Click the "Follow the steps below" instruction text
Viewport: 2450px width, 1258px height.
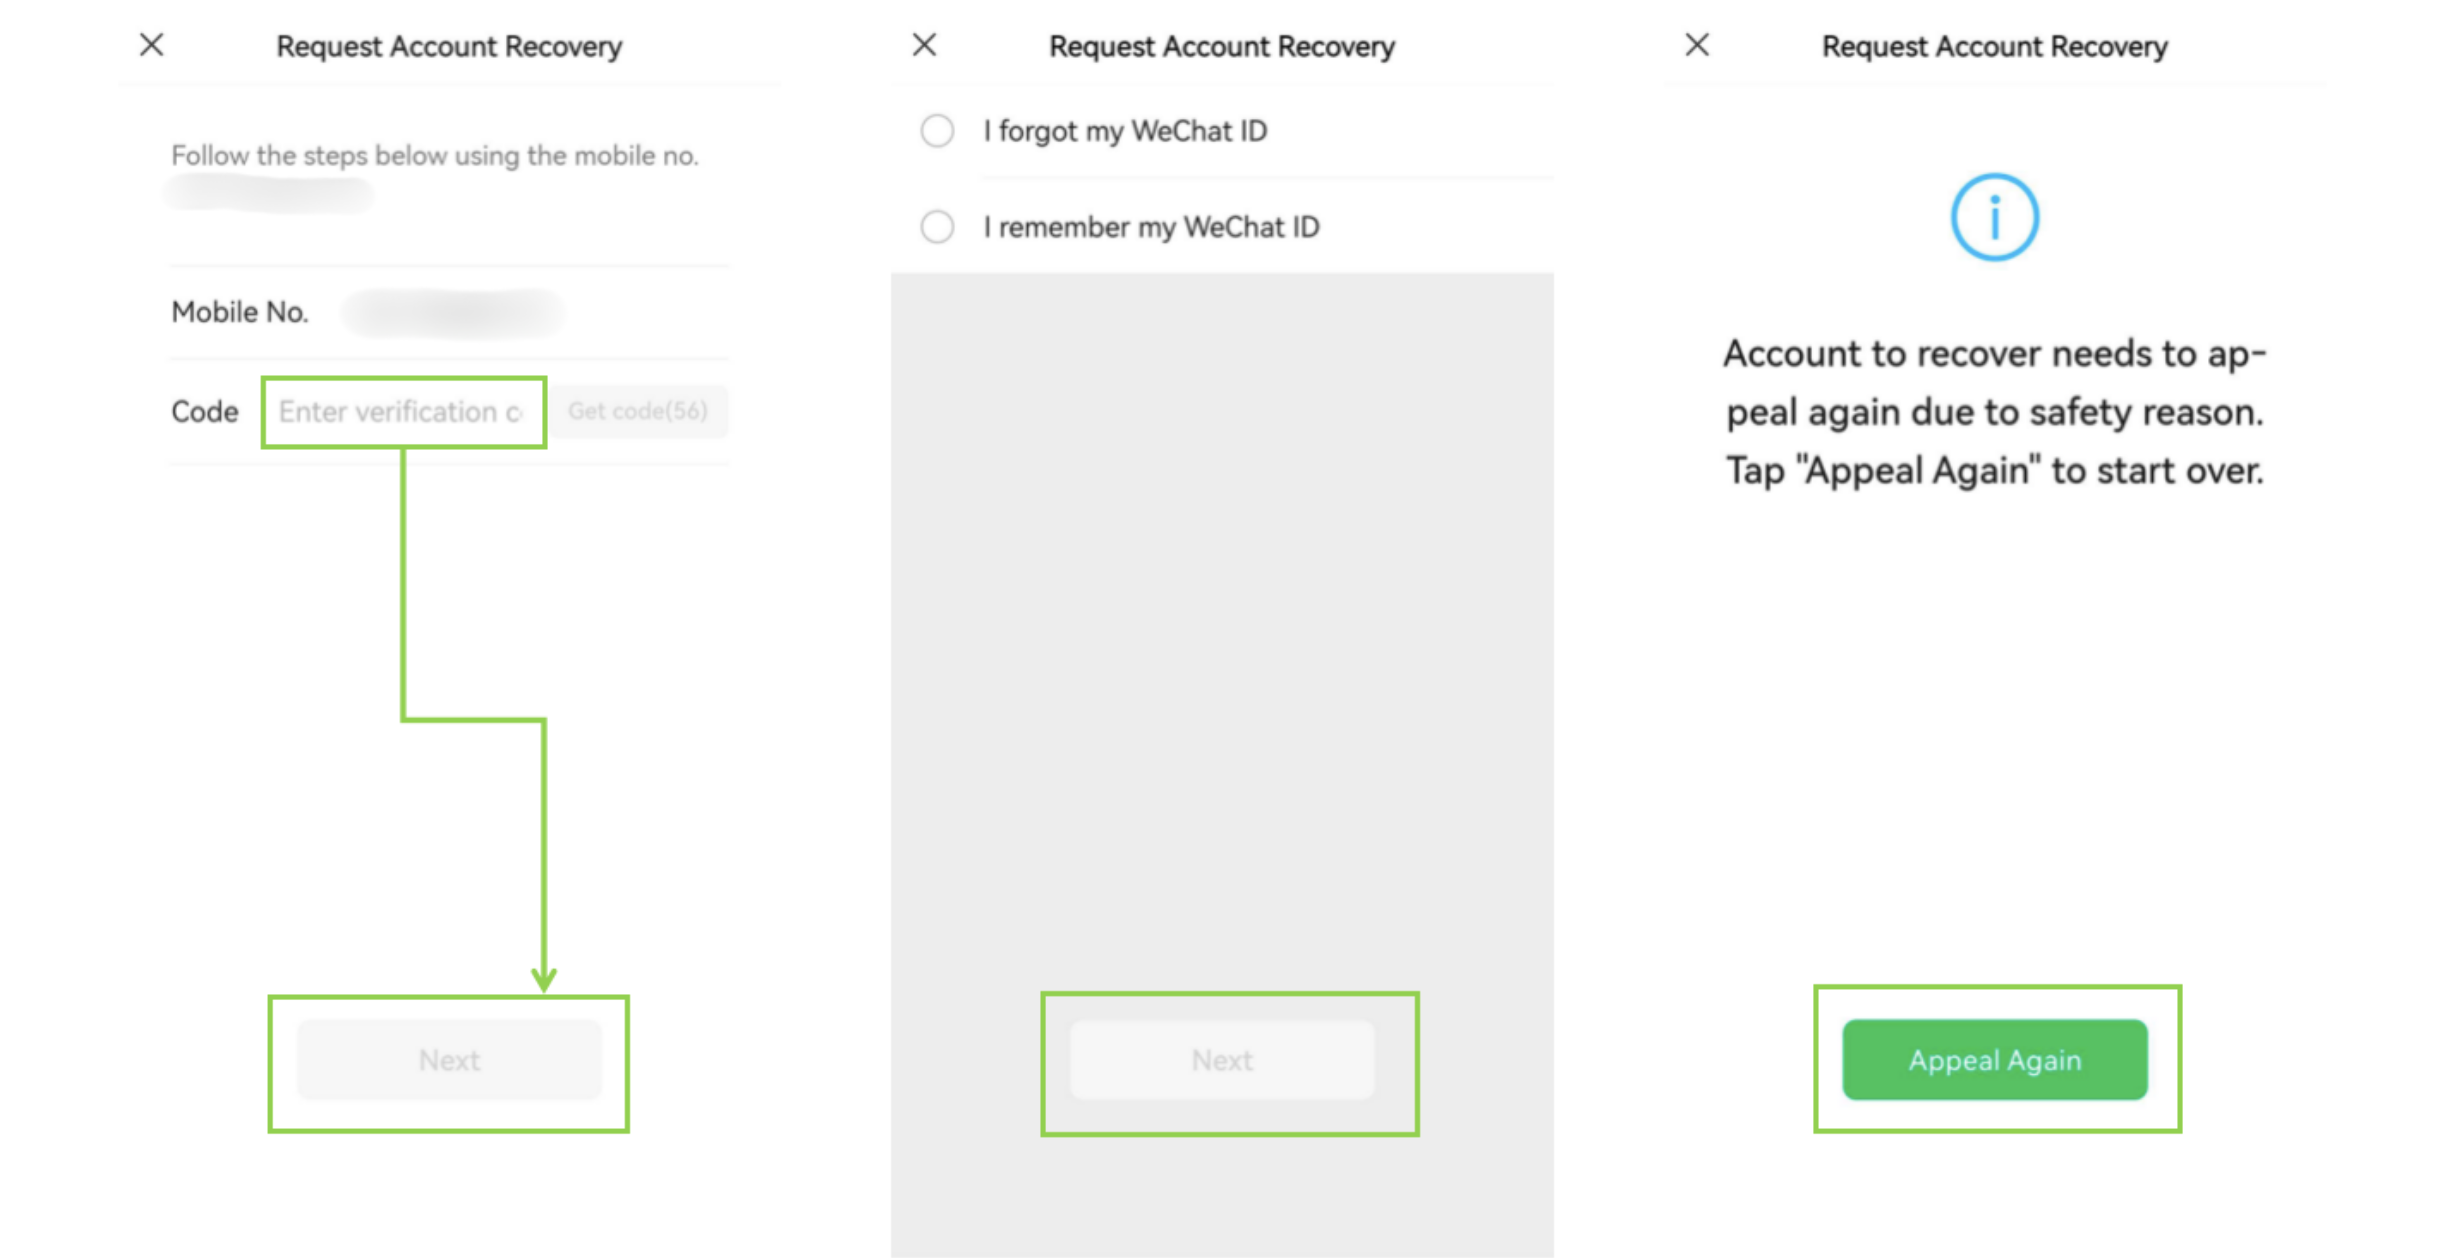pyautogui.click(x=434, y=156)
